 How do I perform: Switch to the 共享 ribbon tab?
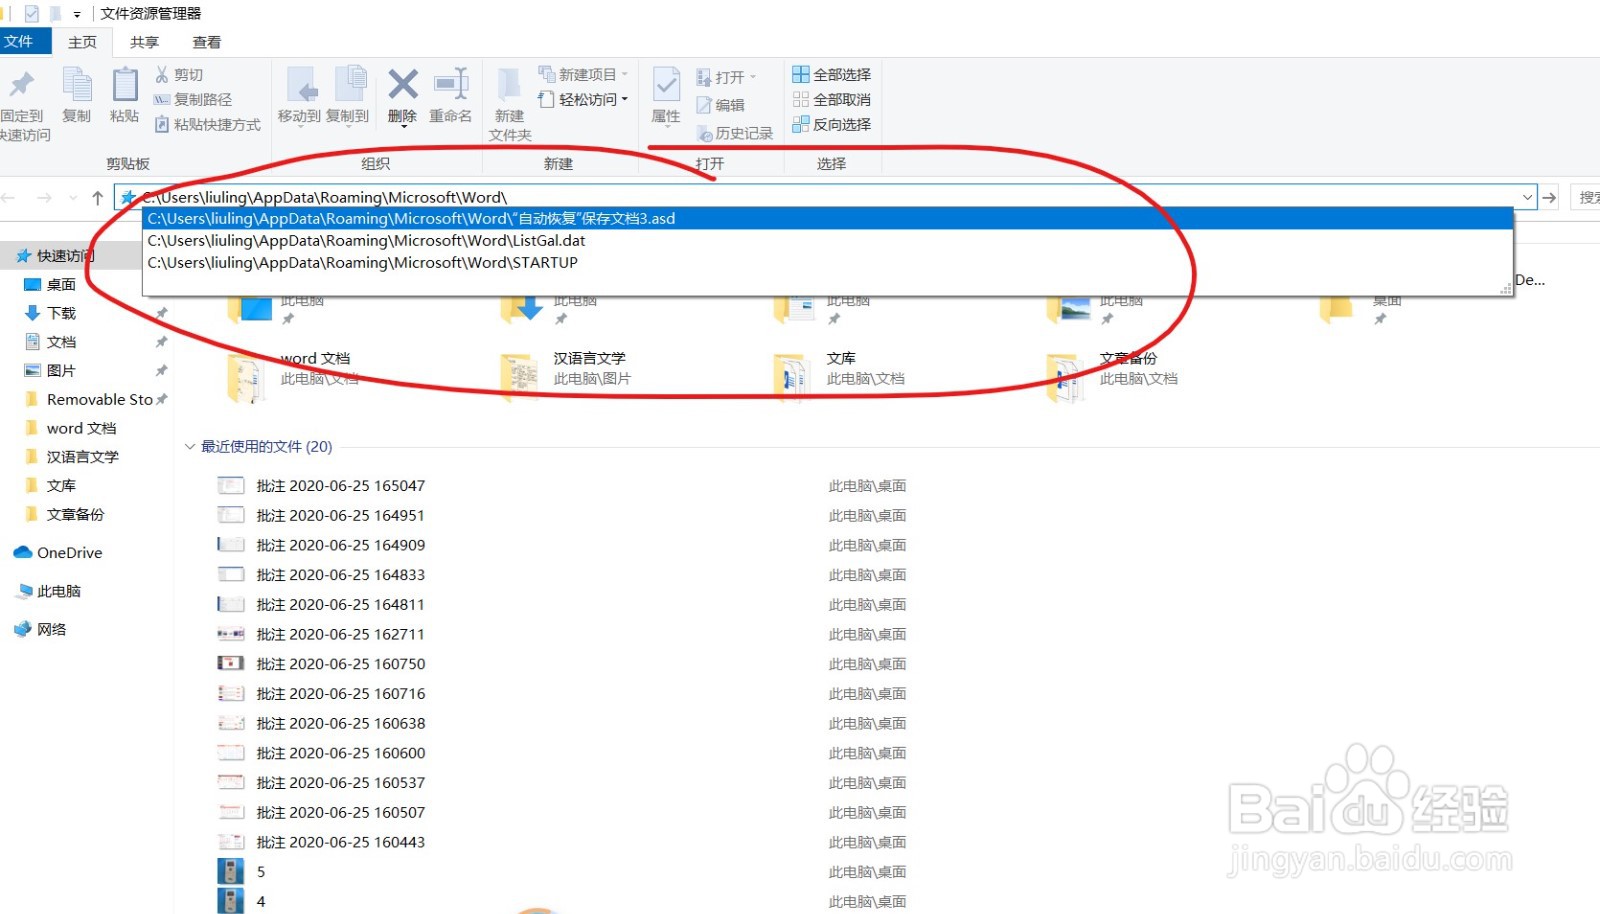(144, 42)
